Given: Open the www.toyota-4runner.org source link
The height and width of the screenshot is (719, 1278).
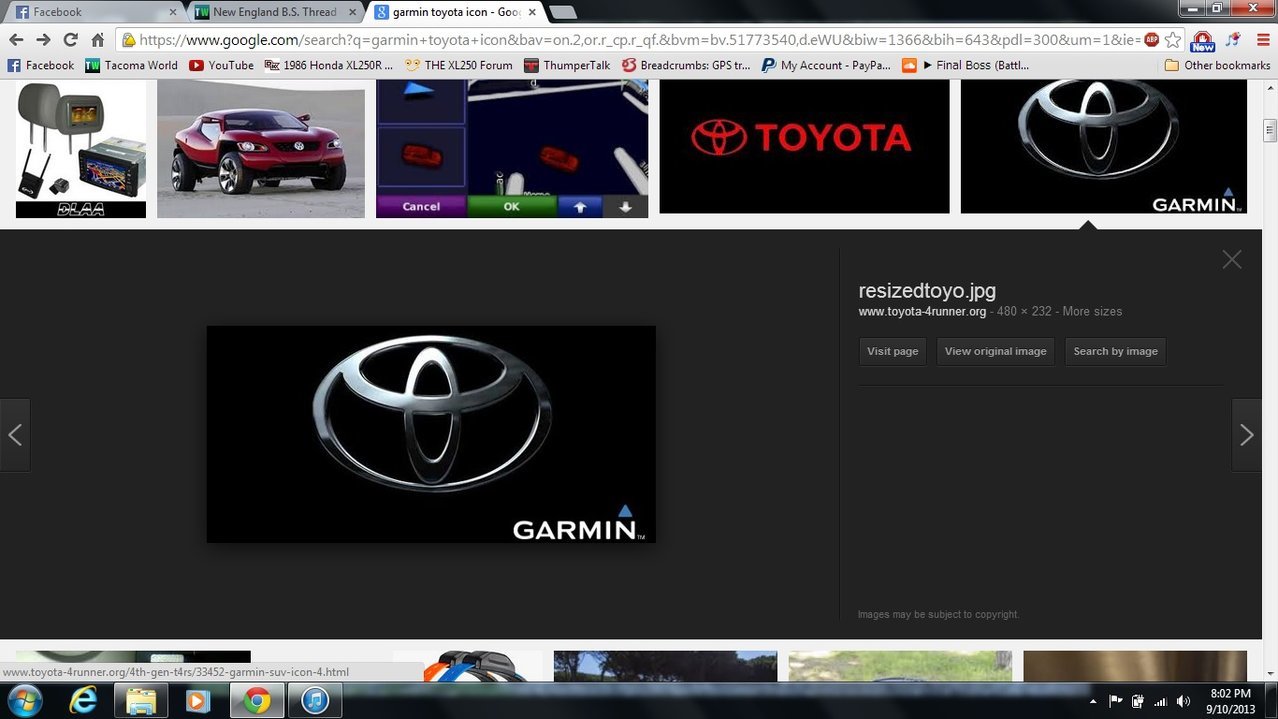Looking at the screenshot, I should 922,311.
